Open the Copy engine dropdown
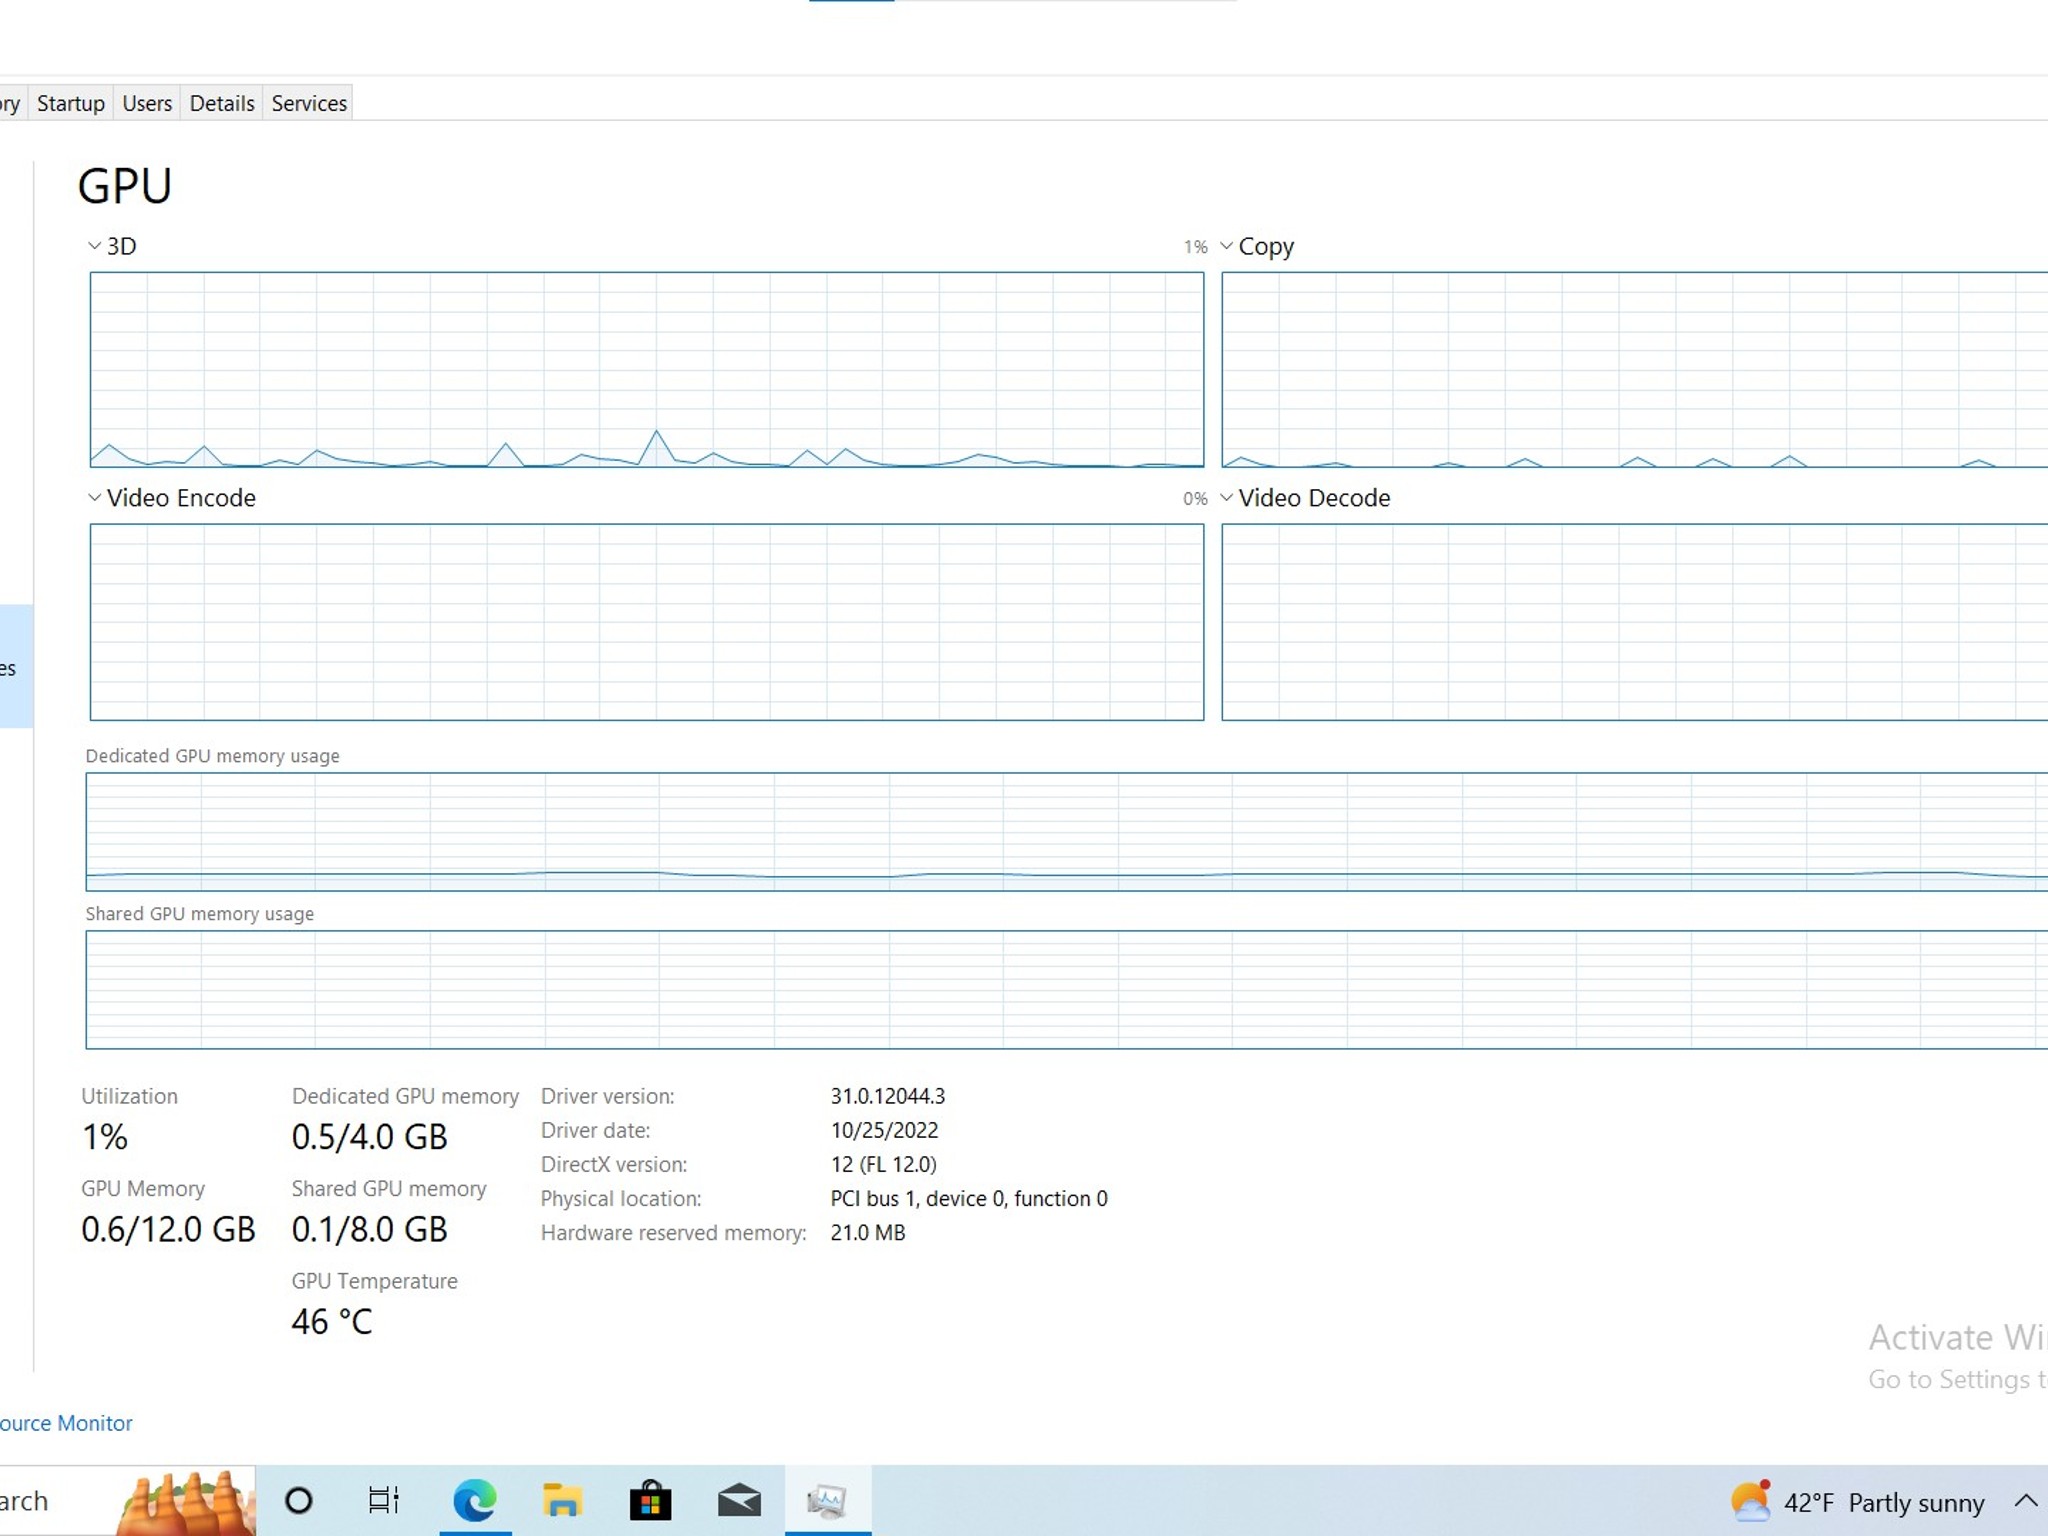This screenshot has width=2048, height=1536. pos(1226,246)
